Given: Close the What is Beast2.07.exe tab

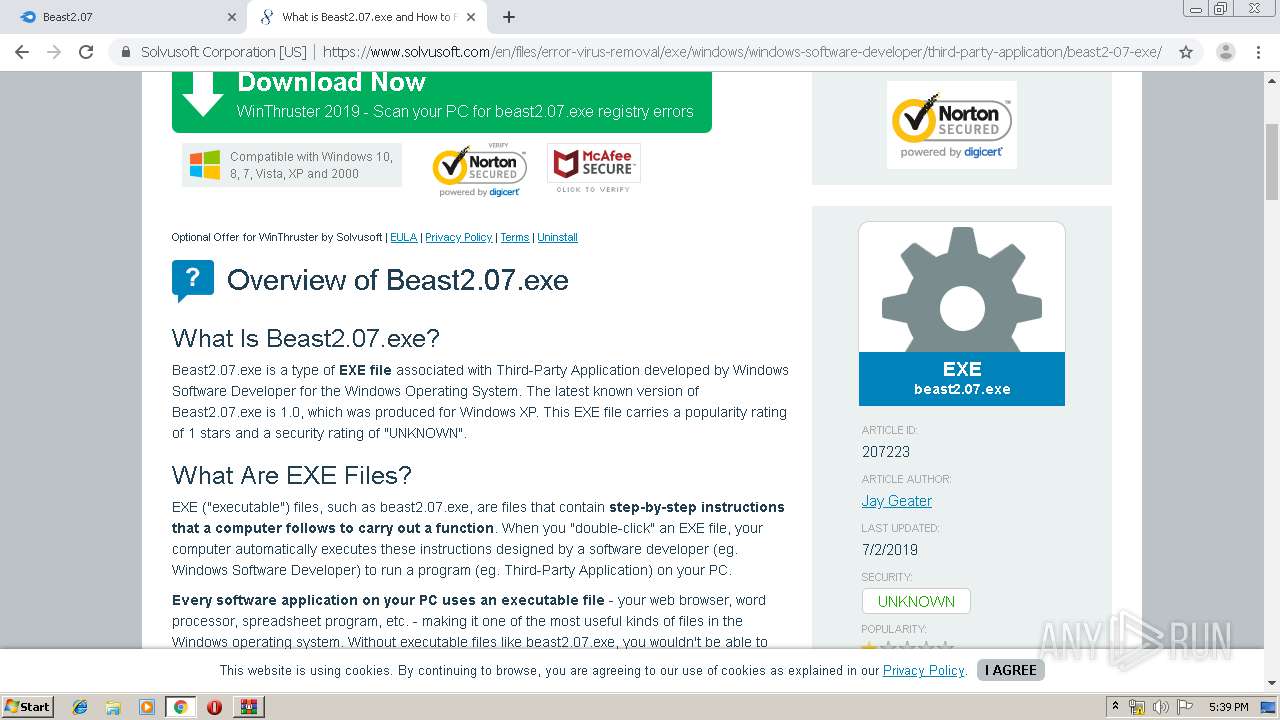Looking at the screenshot, I should click(471, 17).
